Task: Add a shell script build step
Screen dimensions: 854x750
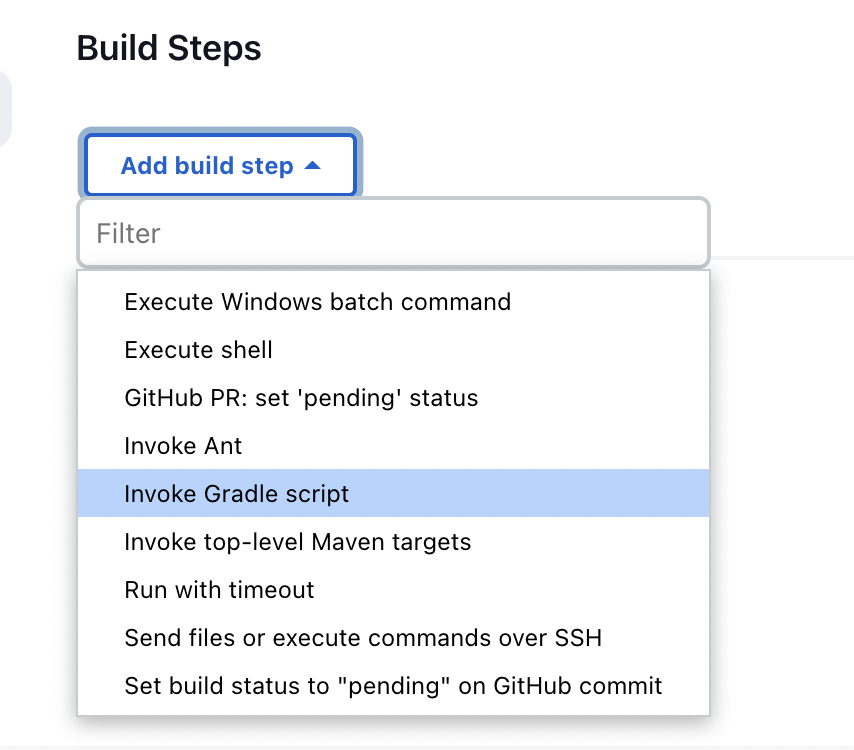Action: 198,349
